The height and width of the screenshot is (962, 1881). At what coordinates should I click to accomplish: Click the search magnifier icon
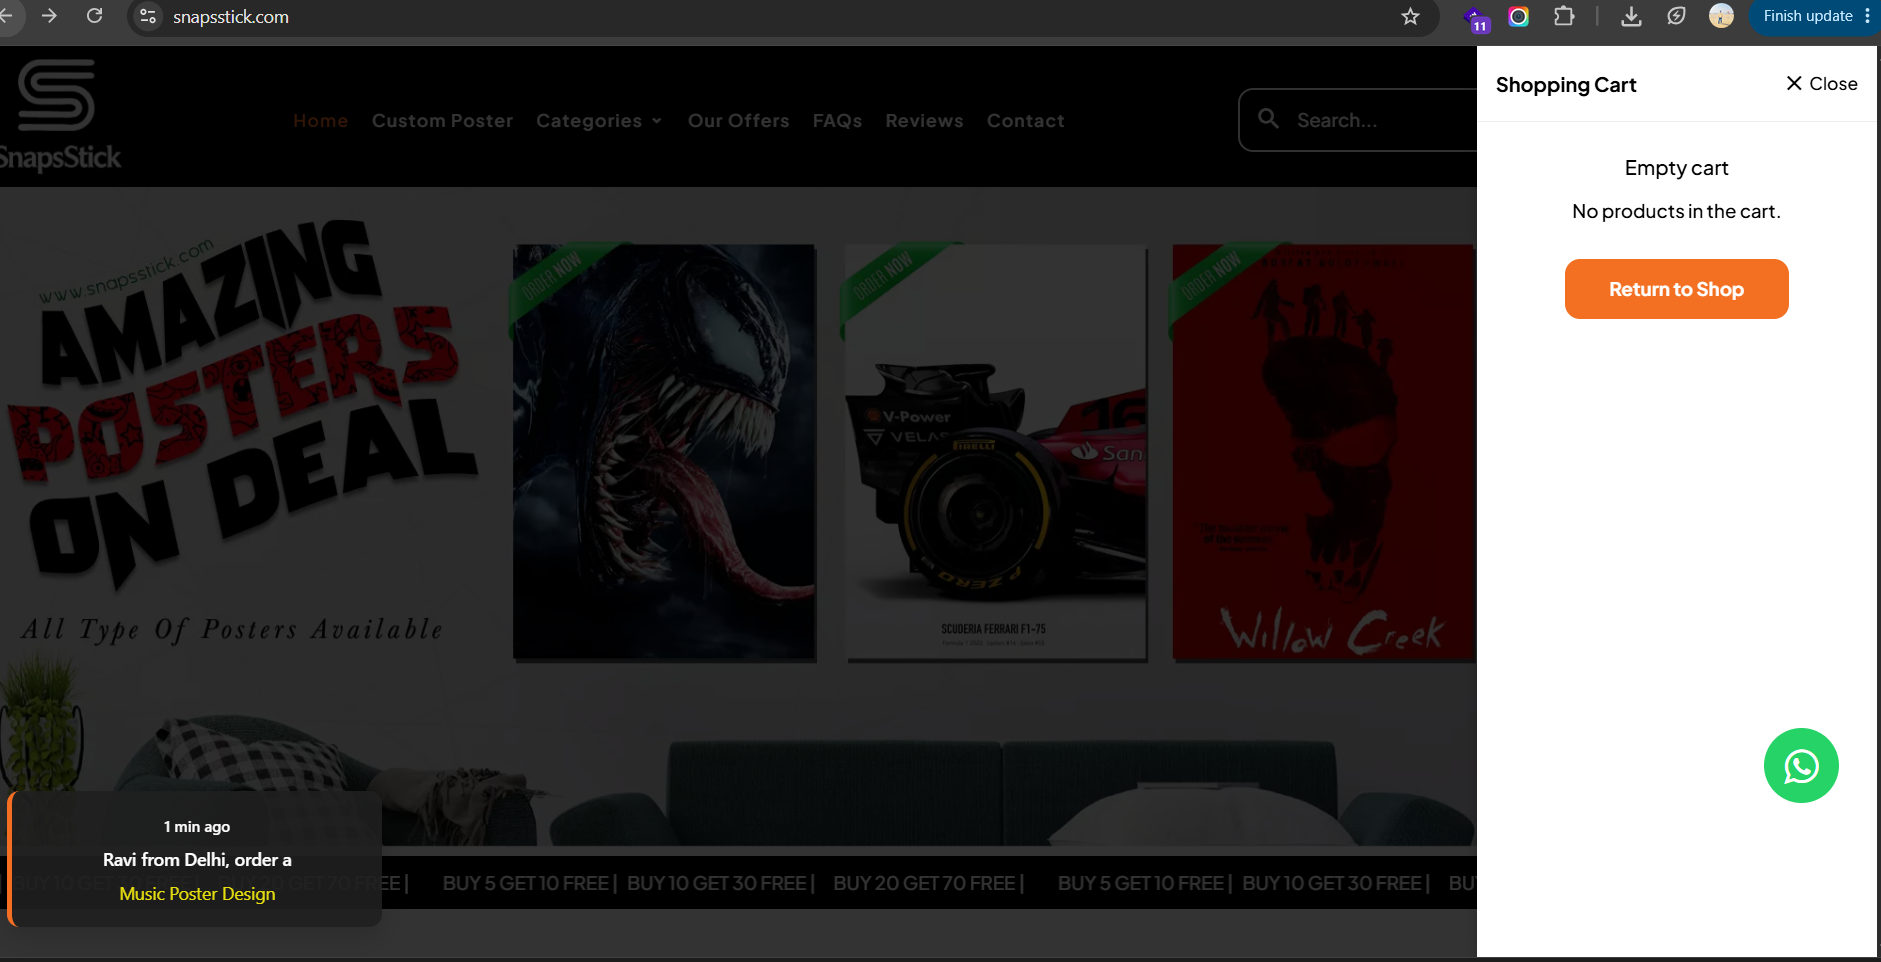[x=1268, y=119]
